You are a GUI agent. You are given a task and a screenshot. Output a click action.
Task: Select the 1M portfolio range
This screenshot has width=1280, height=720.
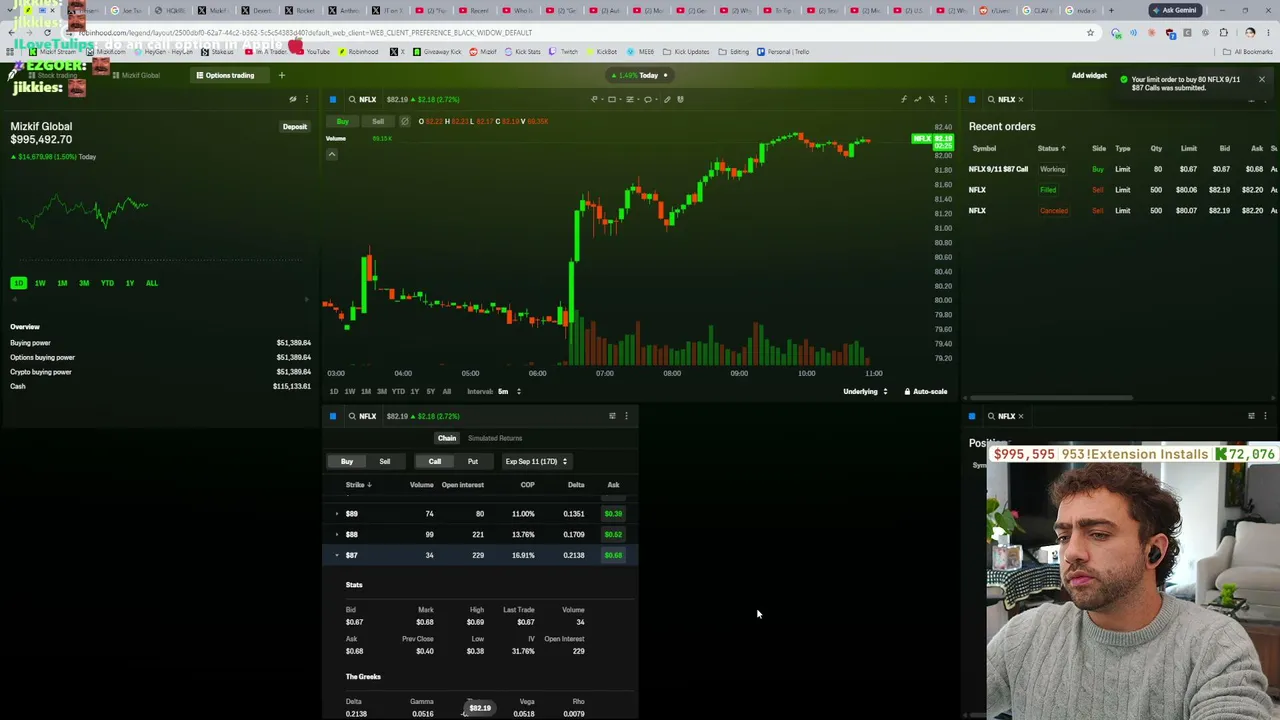[62, 283]
